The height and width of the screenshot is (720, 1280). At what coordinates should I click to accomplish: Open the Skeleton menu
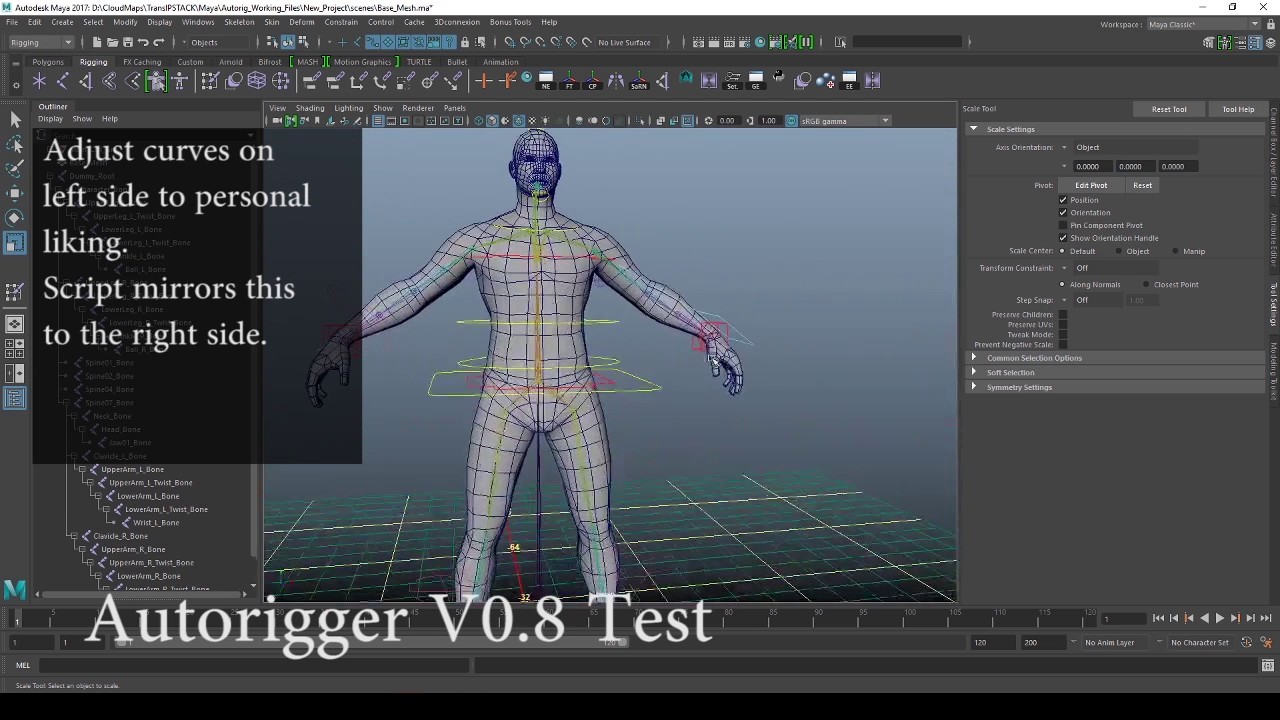pyautogui.click(x=238, y=22)
